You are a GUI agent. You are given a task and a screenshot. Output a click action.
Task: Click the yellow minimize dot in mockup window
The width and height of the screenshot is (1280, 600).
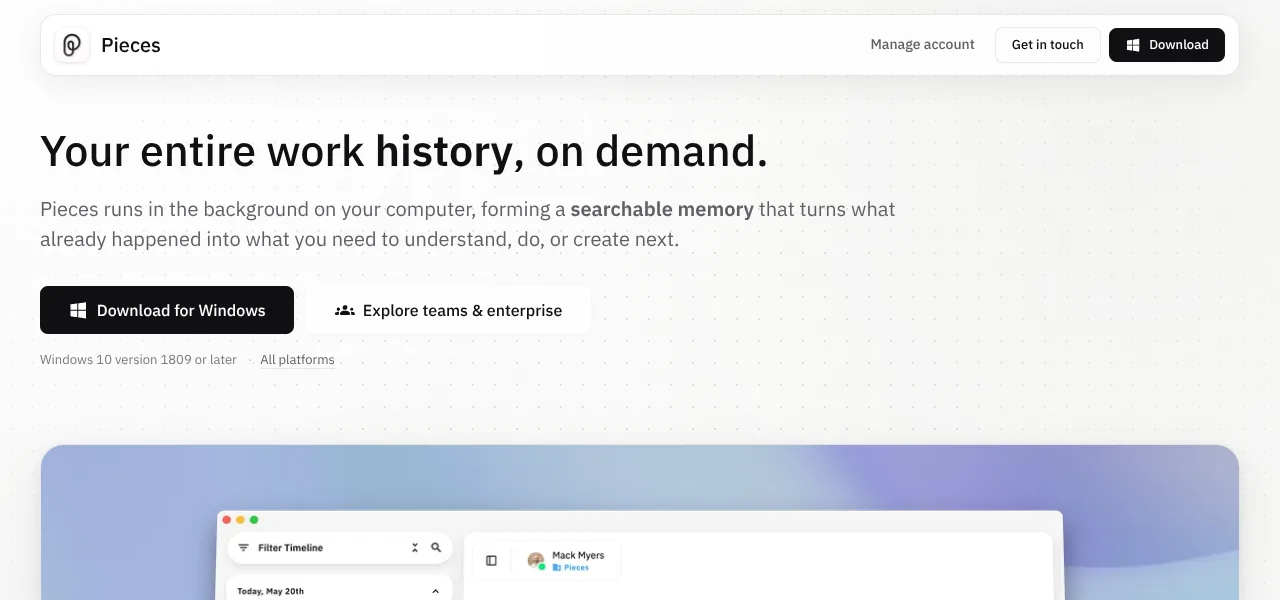240,520
